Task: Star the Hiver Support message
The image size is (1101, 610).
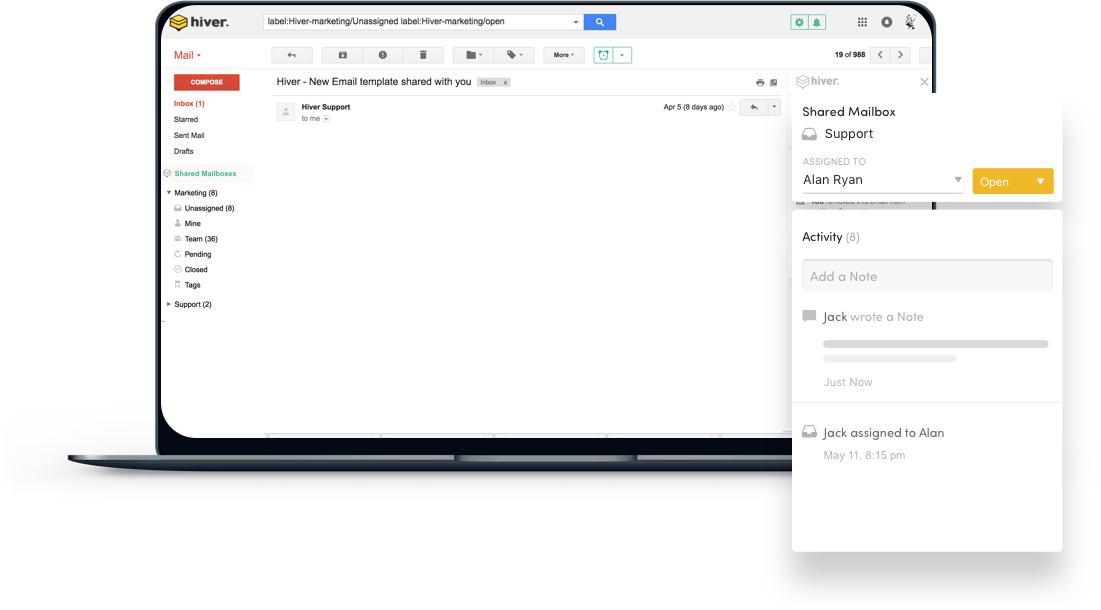Action: point(732,107)
